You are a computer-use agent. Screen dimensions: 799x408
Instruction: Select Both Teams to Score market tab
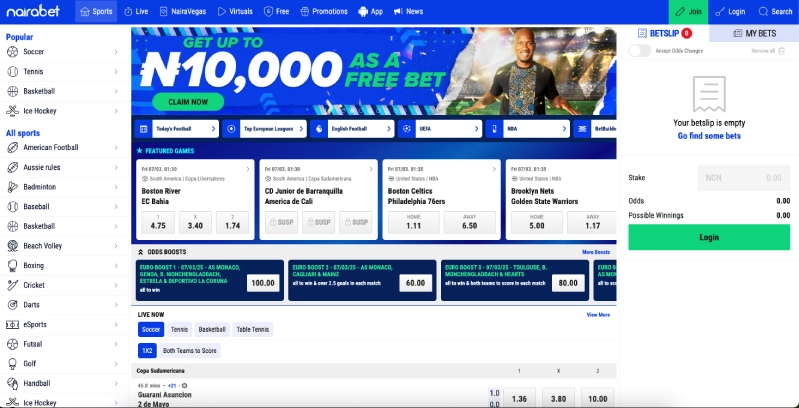coord(190,351)
